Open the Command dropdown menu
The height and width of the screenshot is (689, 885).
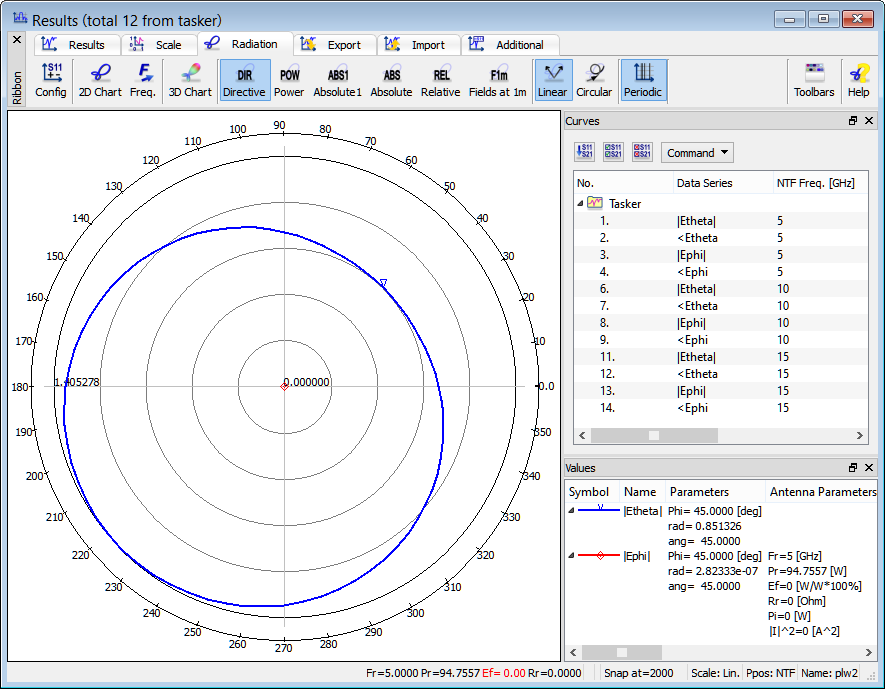697,153
